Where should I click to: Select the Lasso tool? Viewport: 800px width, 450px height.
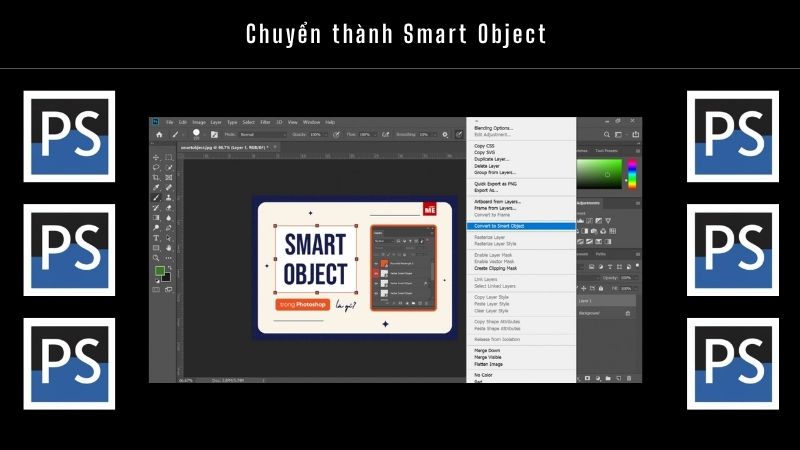pyautogui.click(x=156, y=167)
